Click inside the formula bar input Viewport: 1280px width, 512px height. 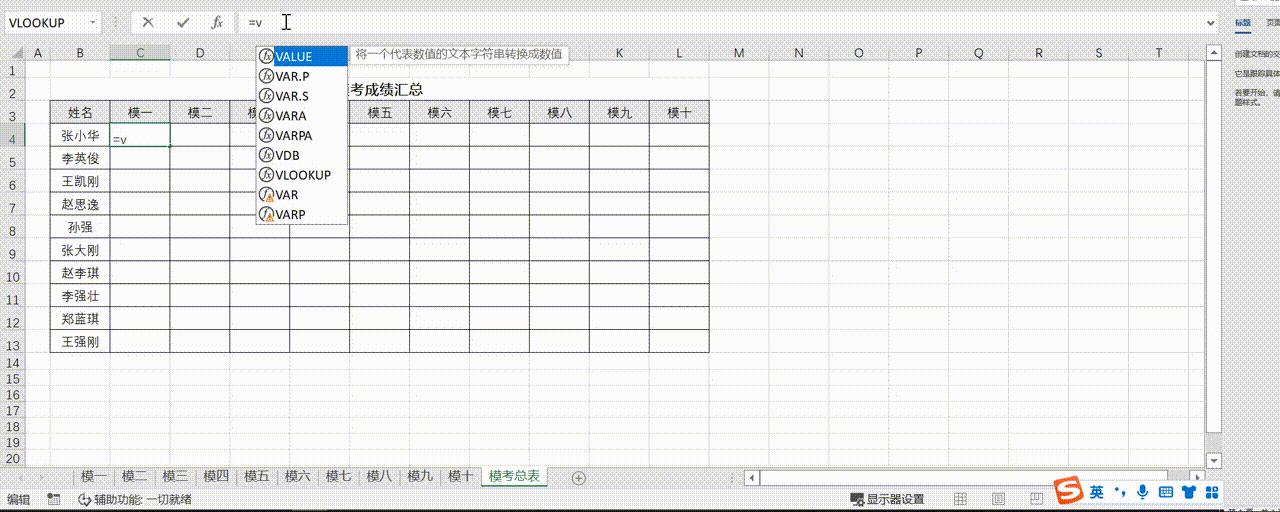click(720, 22)
